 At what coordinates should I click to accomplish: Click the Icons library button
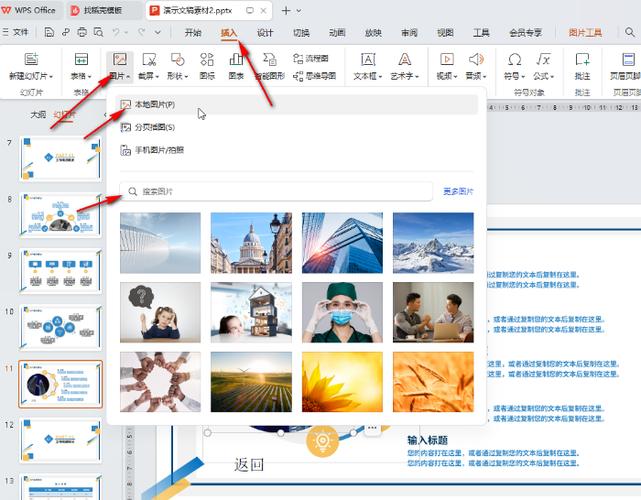(x=207, y=60)
